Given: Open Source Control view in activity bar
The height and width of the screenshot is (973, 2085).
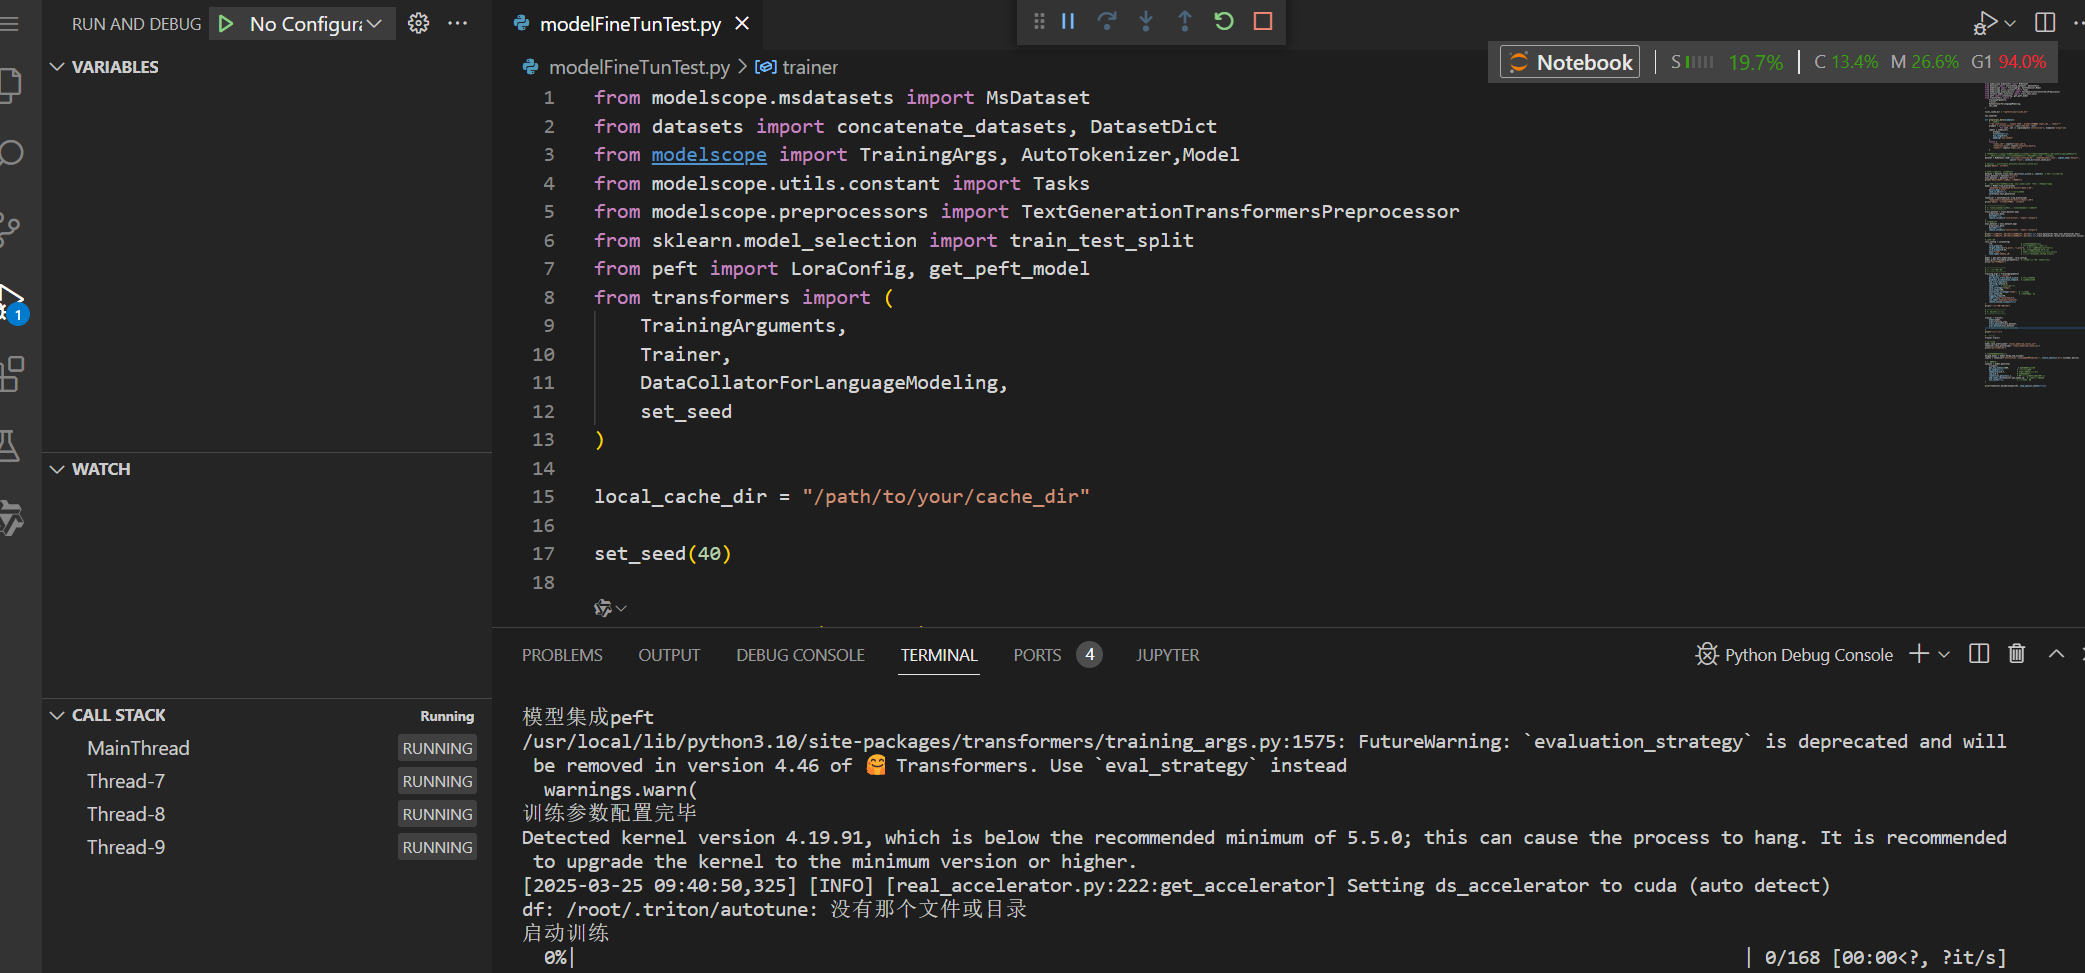Looking at the screenshot, I should (11, 229).
